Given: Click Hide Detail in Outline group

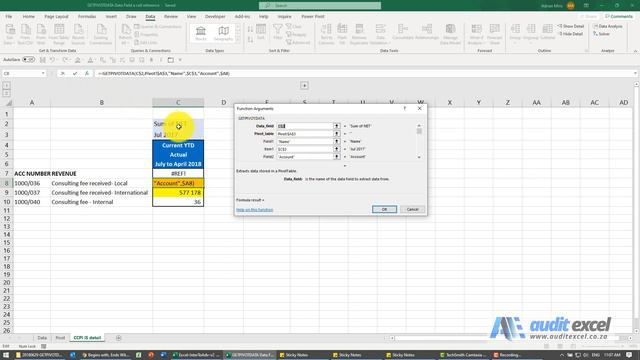Looking at the screenshot, I should [x=571, y=34].
